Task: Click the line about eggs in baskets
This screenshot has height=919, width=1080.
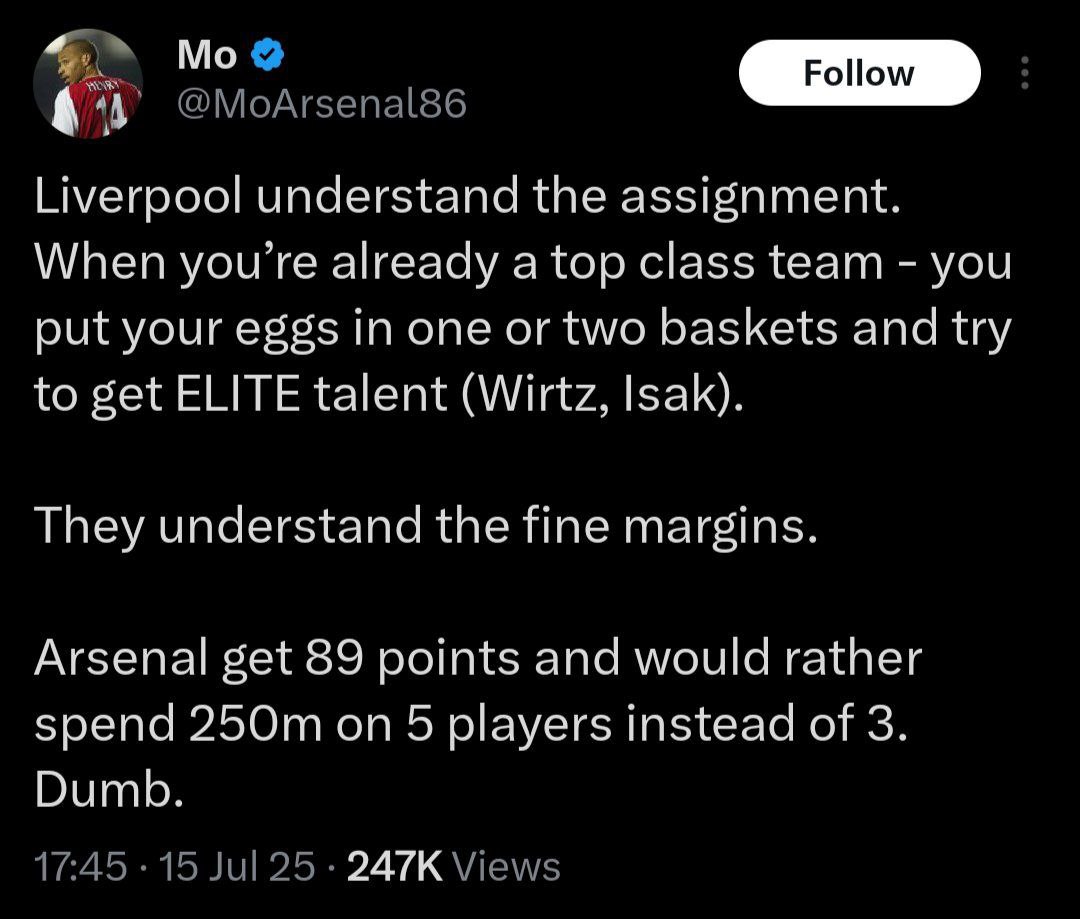Action: tap(522, 330)
